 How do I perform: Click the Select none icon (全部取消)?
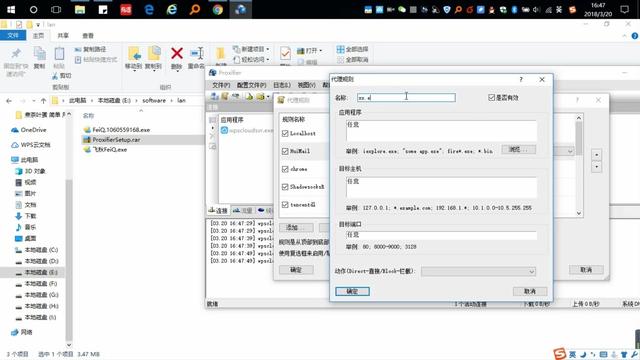click(340, 60)
